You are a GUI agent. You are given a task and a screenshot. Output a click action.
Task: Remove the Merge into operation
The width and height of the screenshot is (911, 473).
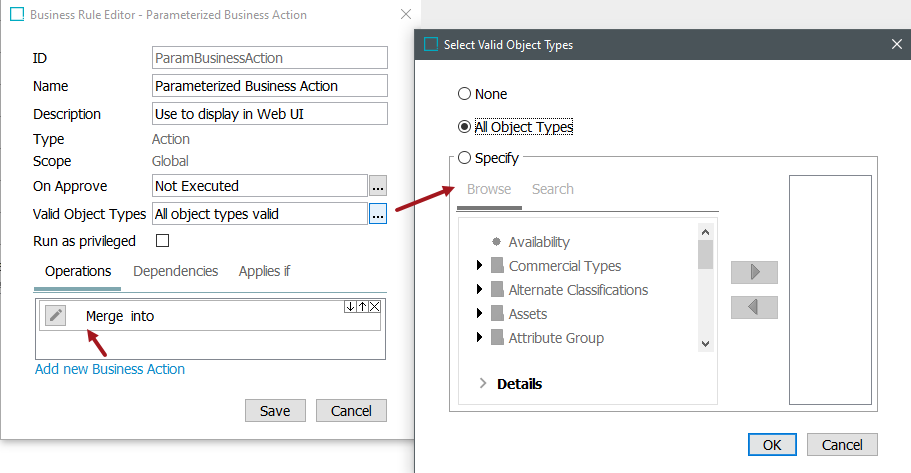coord(375,306)
